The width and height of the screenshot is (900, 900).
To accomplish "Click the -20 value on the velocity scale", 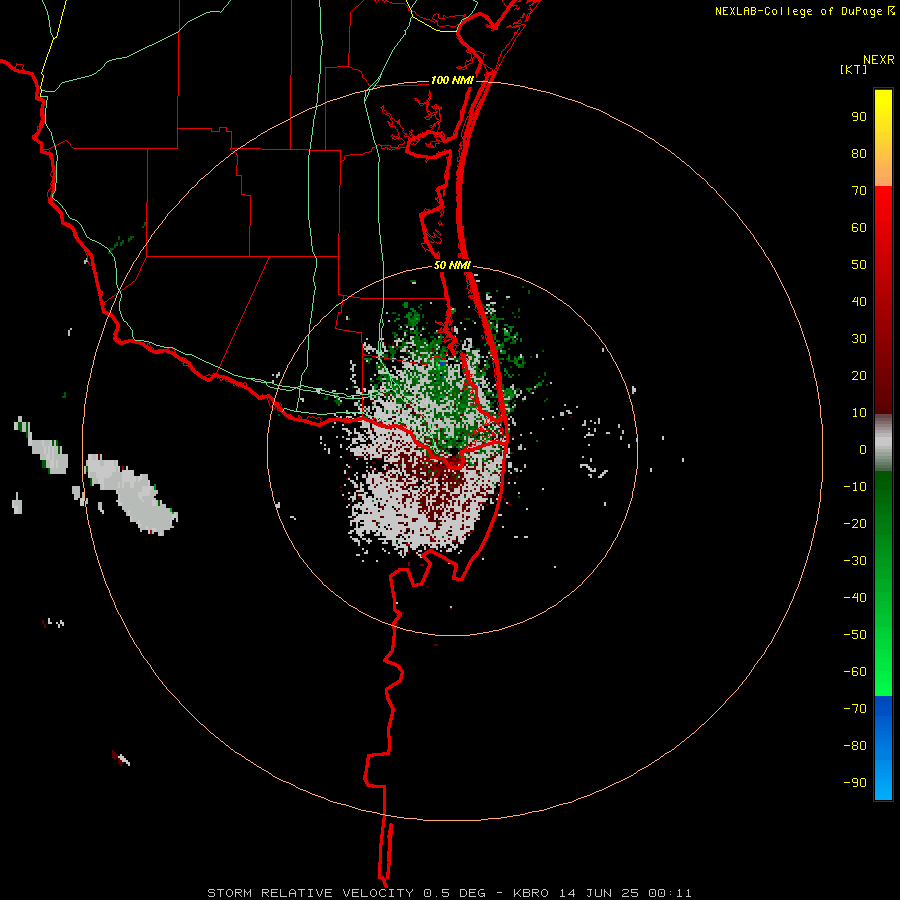I will pos(855,524).
